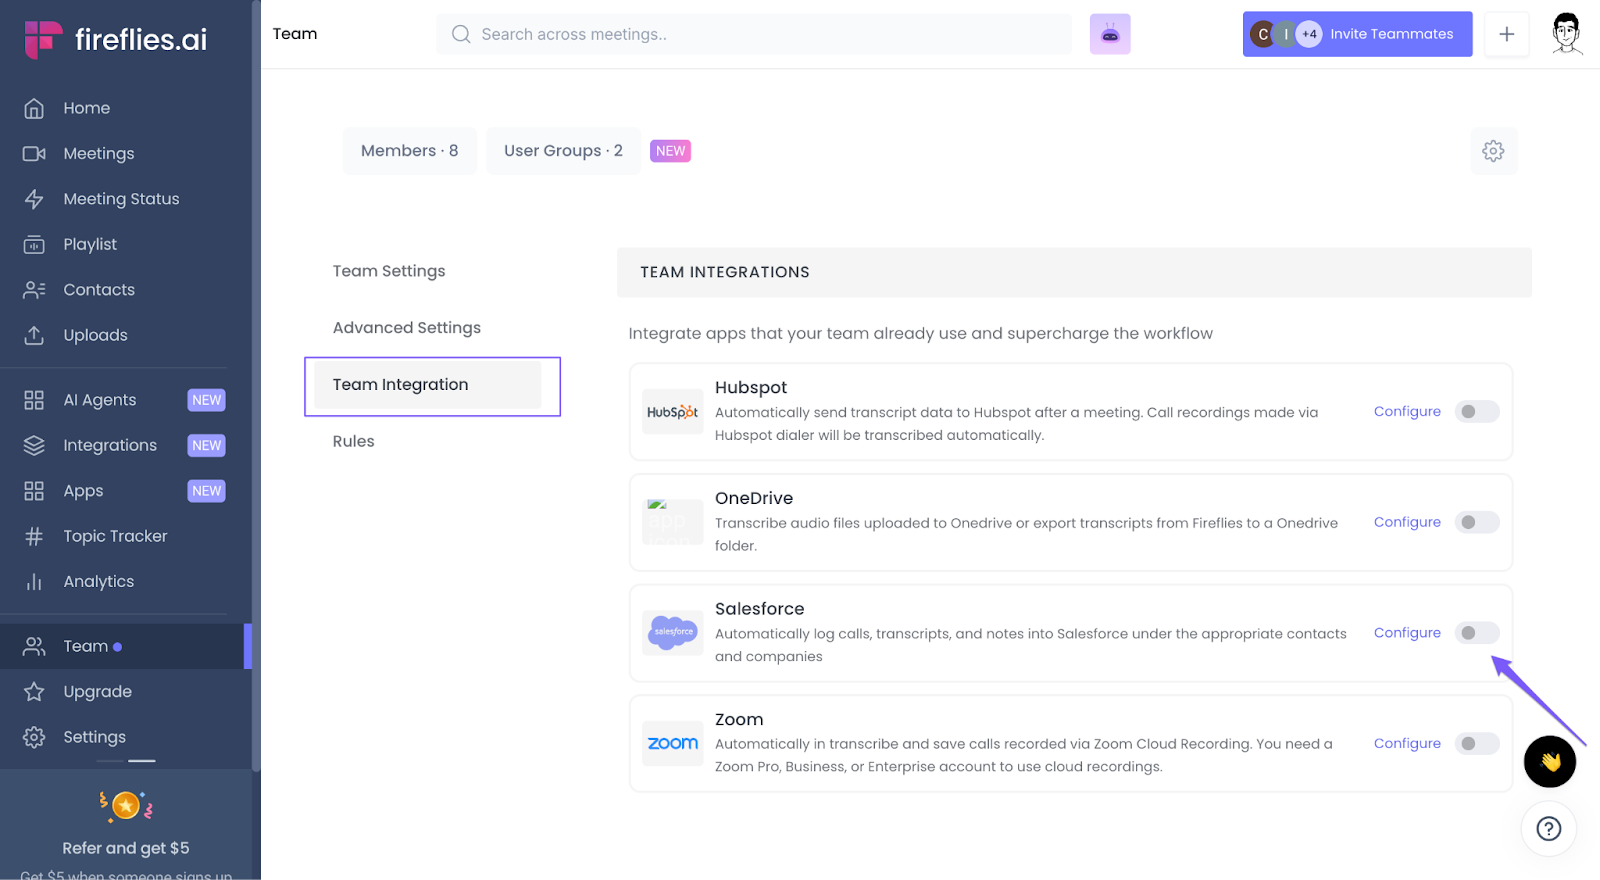The height and width of the screenshot is (880, 1600).
Task: Focus the Search across meetings field
Action: (x=754, y=34)
